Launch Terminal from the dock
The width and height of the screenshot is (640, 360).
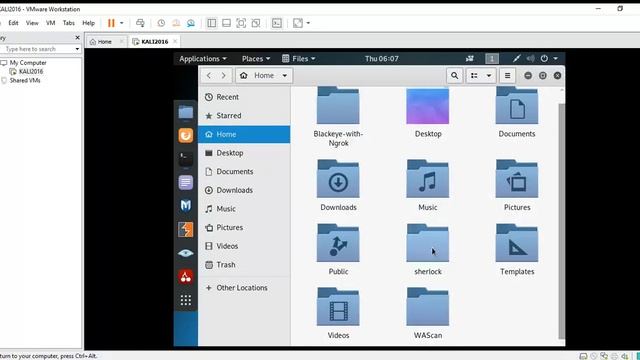click(186, 159)
